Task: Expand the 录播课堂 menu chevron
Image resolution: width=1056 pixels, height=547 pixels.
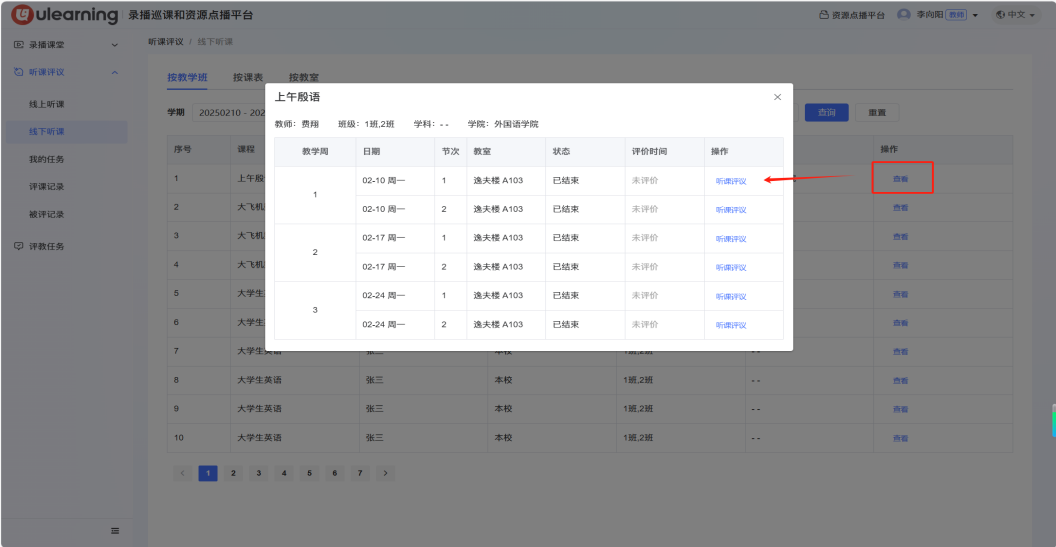Action: tap(114, 45)
